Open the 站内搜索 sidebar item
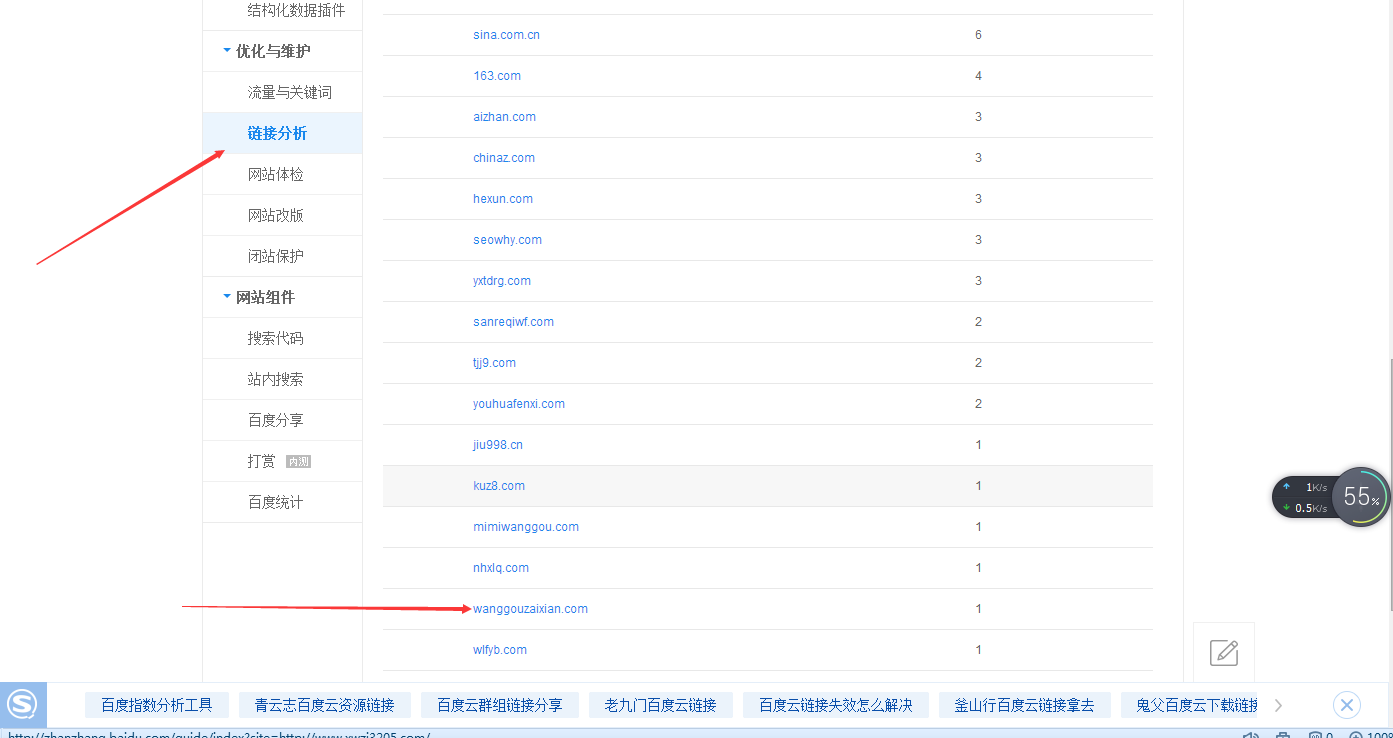Screen dimensions: 1393x738 [275, 379]
